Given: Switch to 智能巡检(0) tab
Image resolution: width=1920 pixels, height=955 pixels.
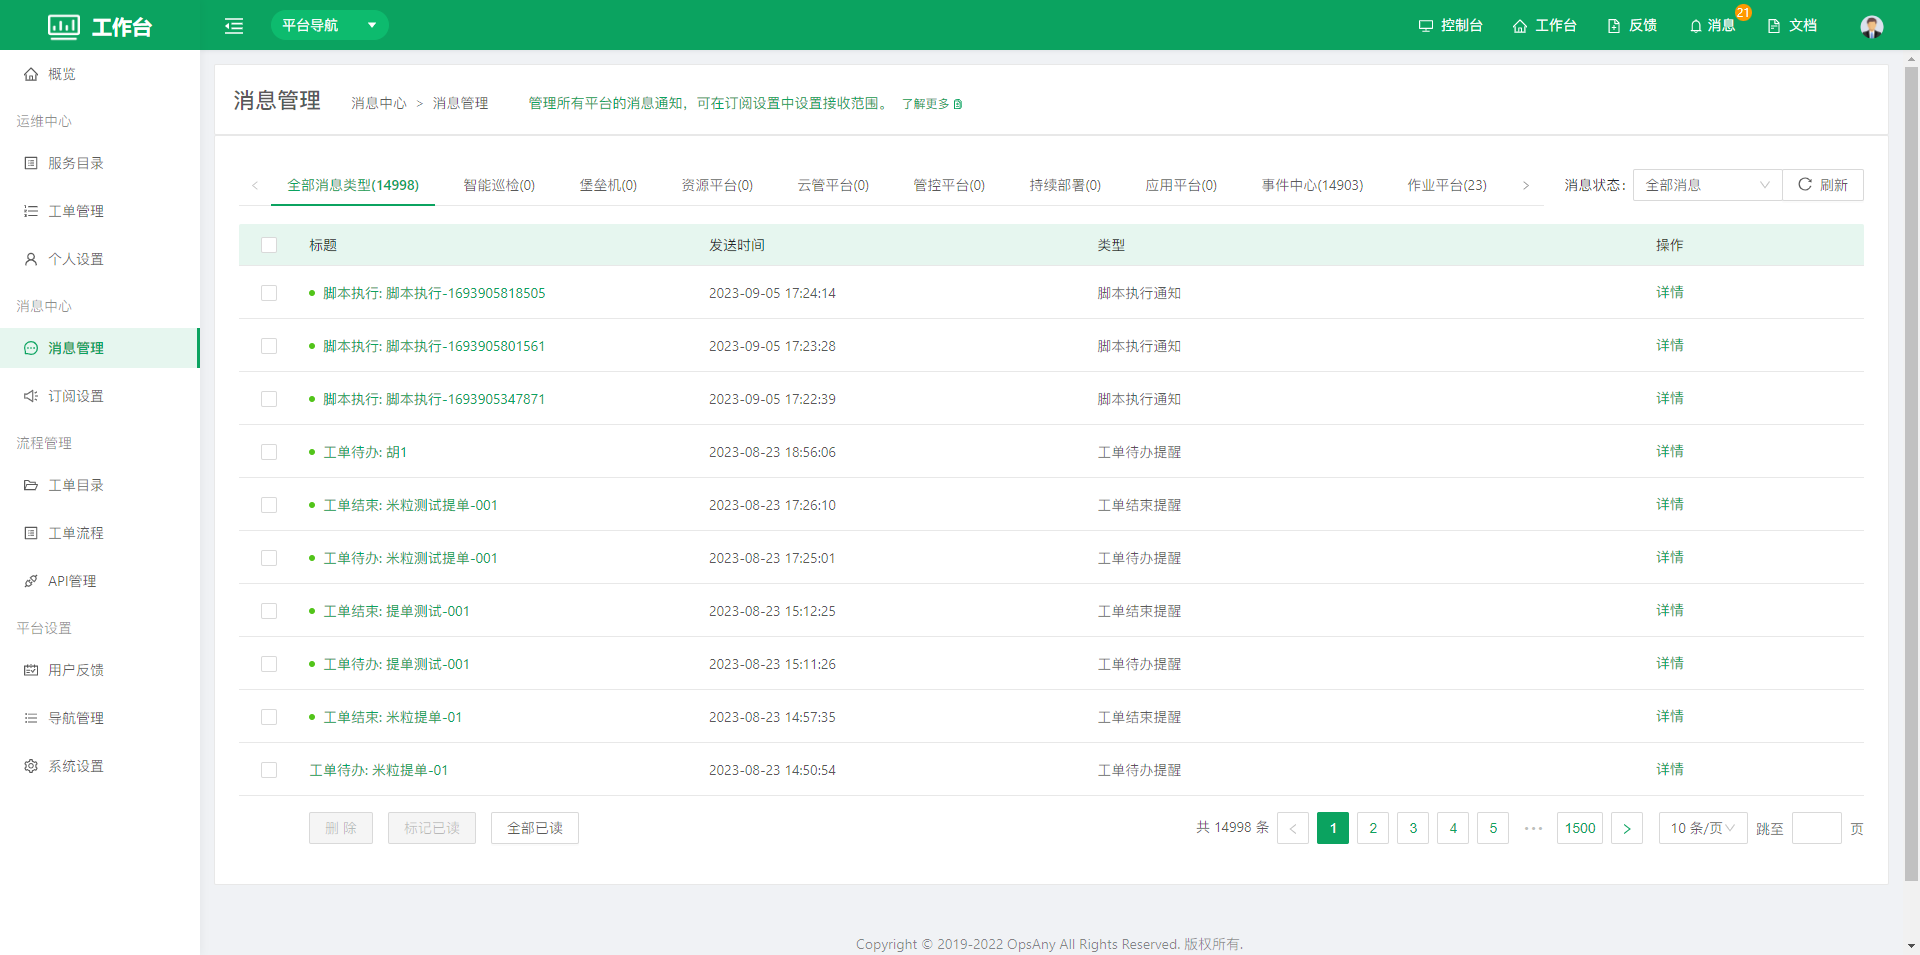Looking at the screenshot, I should [499, 185].
